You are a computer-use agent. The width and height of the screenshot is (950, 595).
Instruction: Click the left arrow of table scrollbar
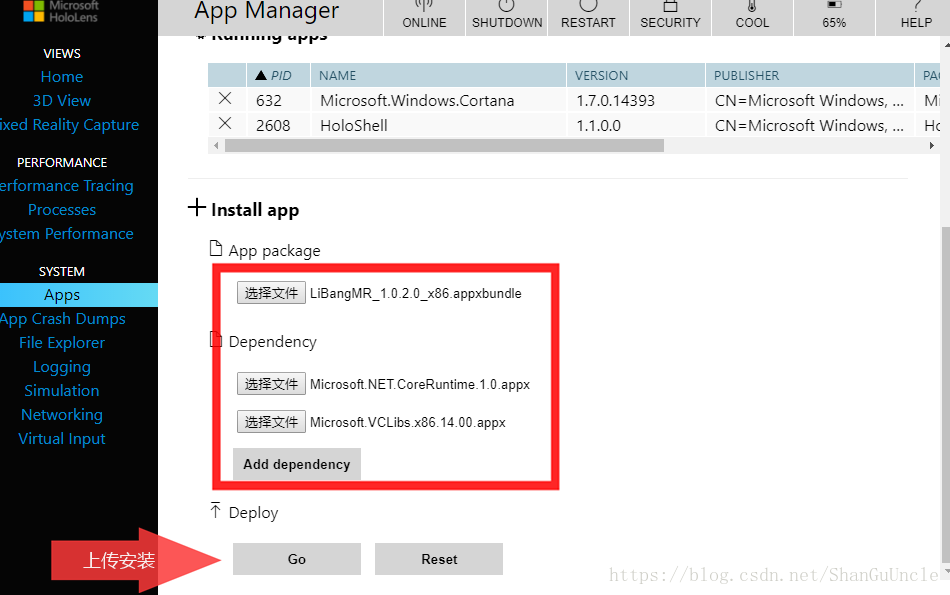[216, 145]
